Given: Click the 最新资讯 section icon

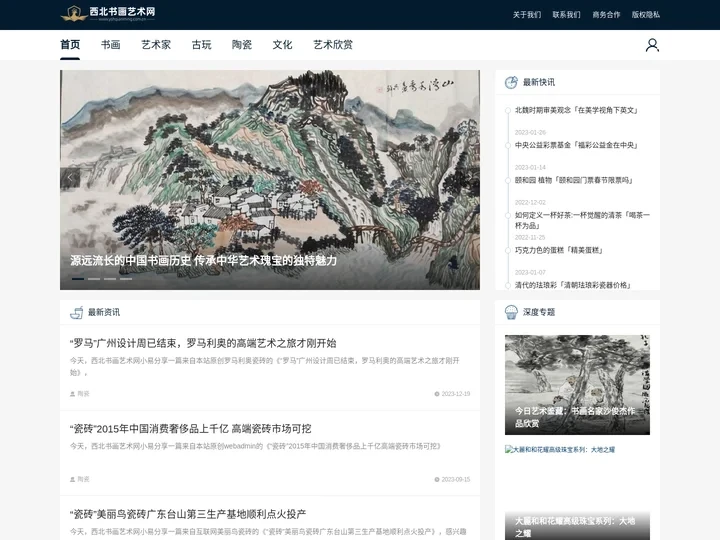Looking at the screenshot, I should coord(76,312).
